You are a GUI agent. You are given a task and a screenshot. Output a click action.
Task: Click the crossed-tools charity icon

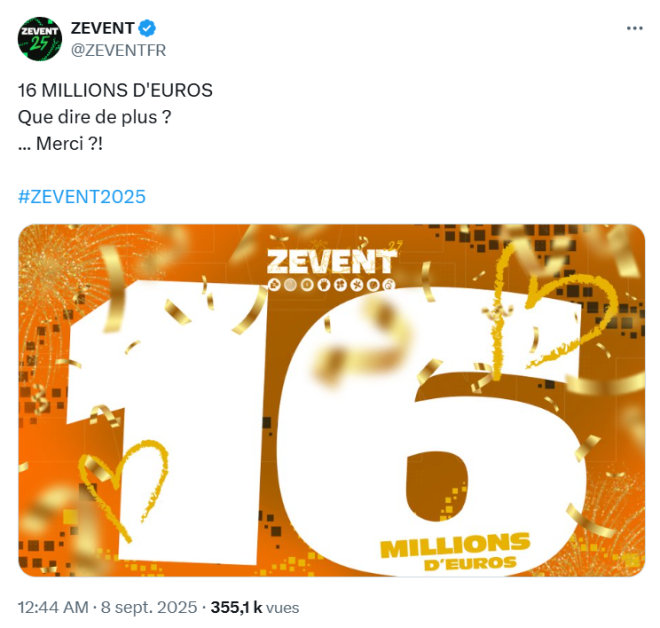(x=357, y=285)
